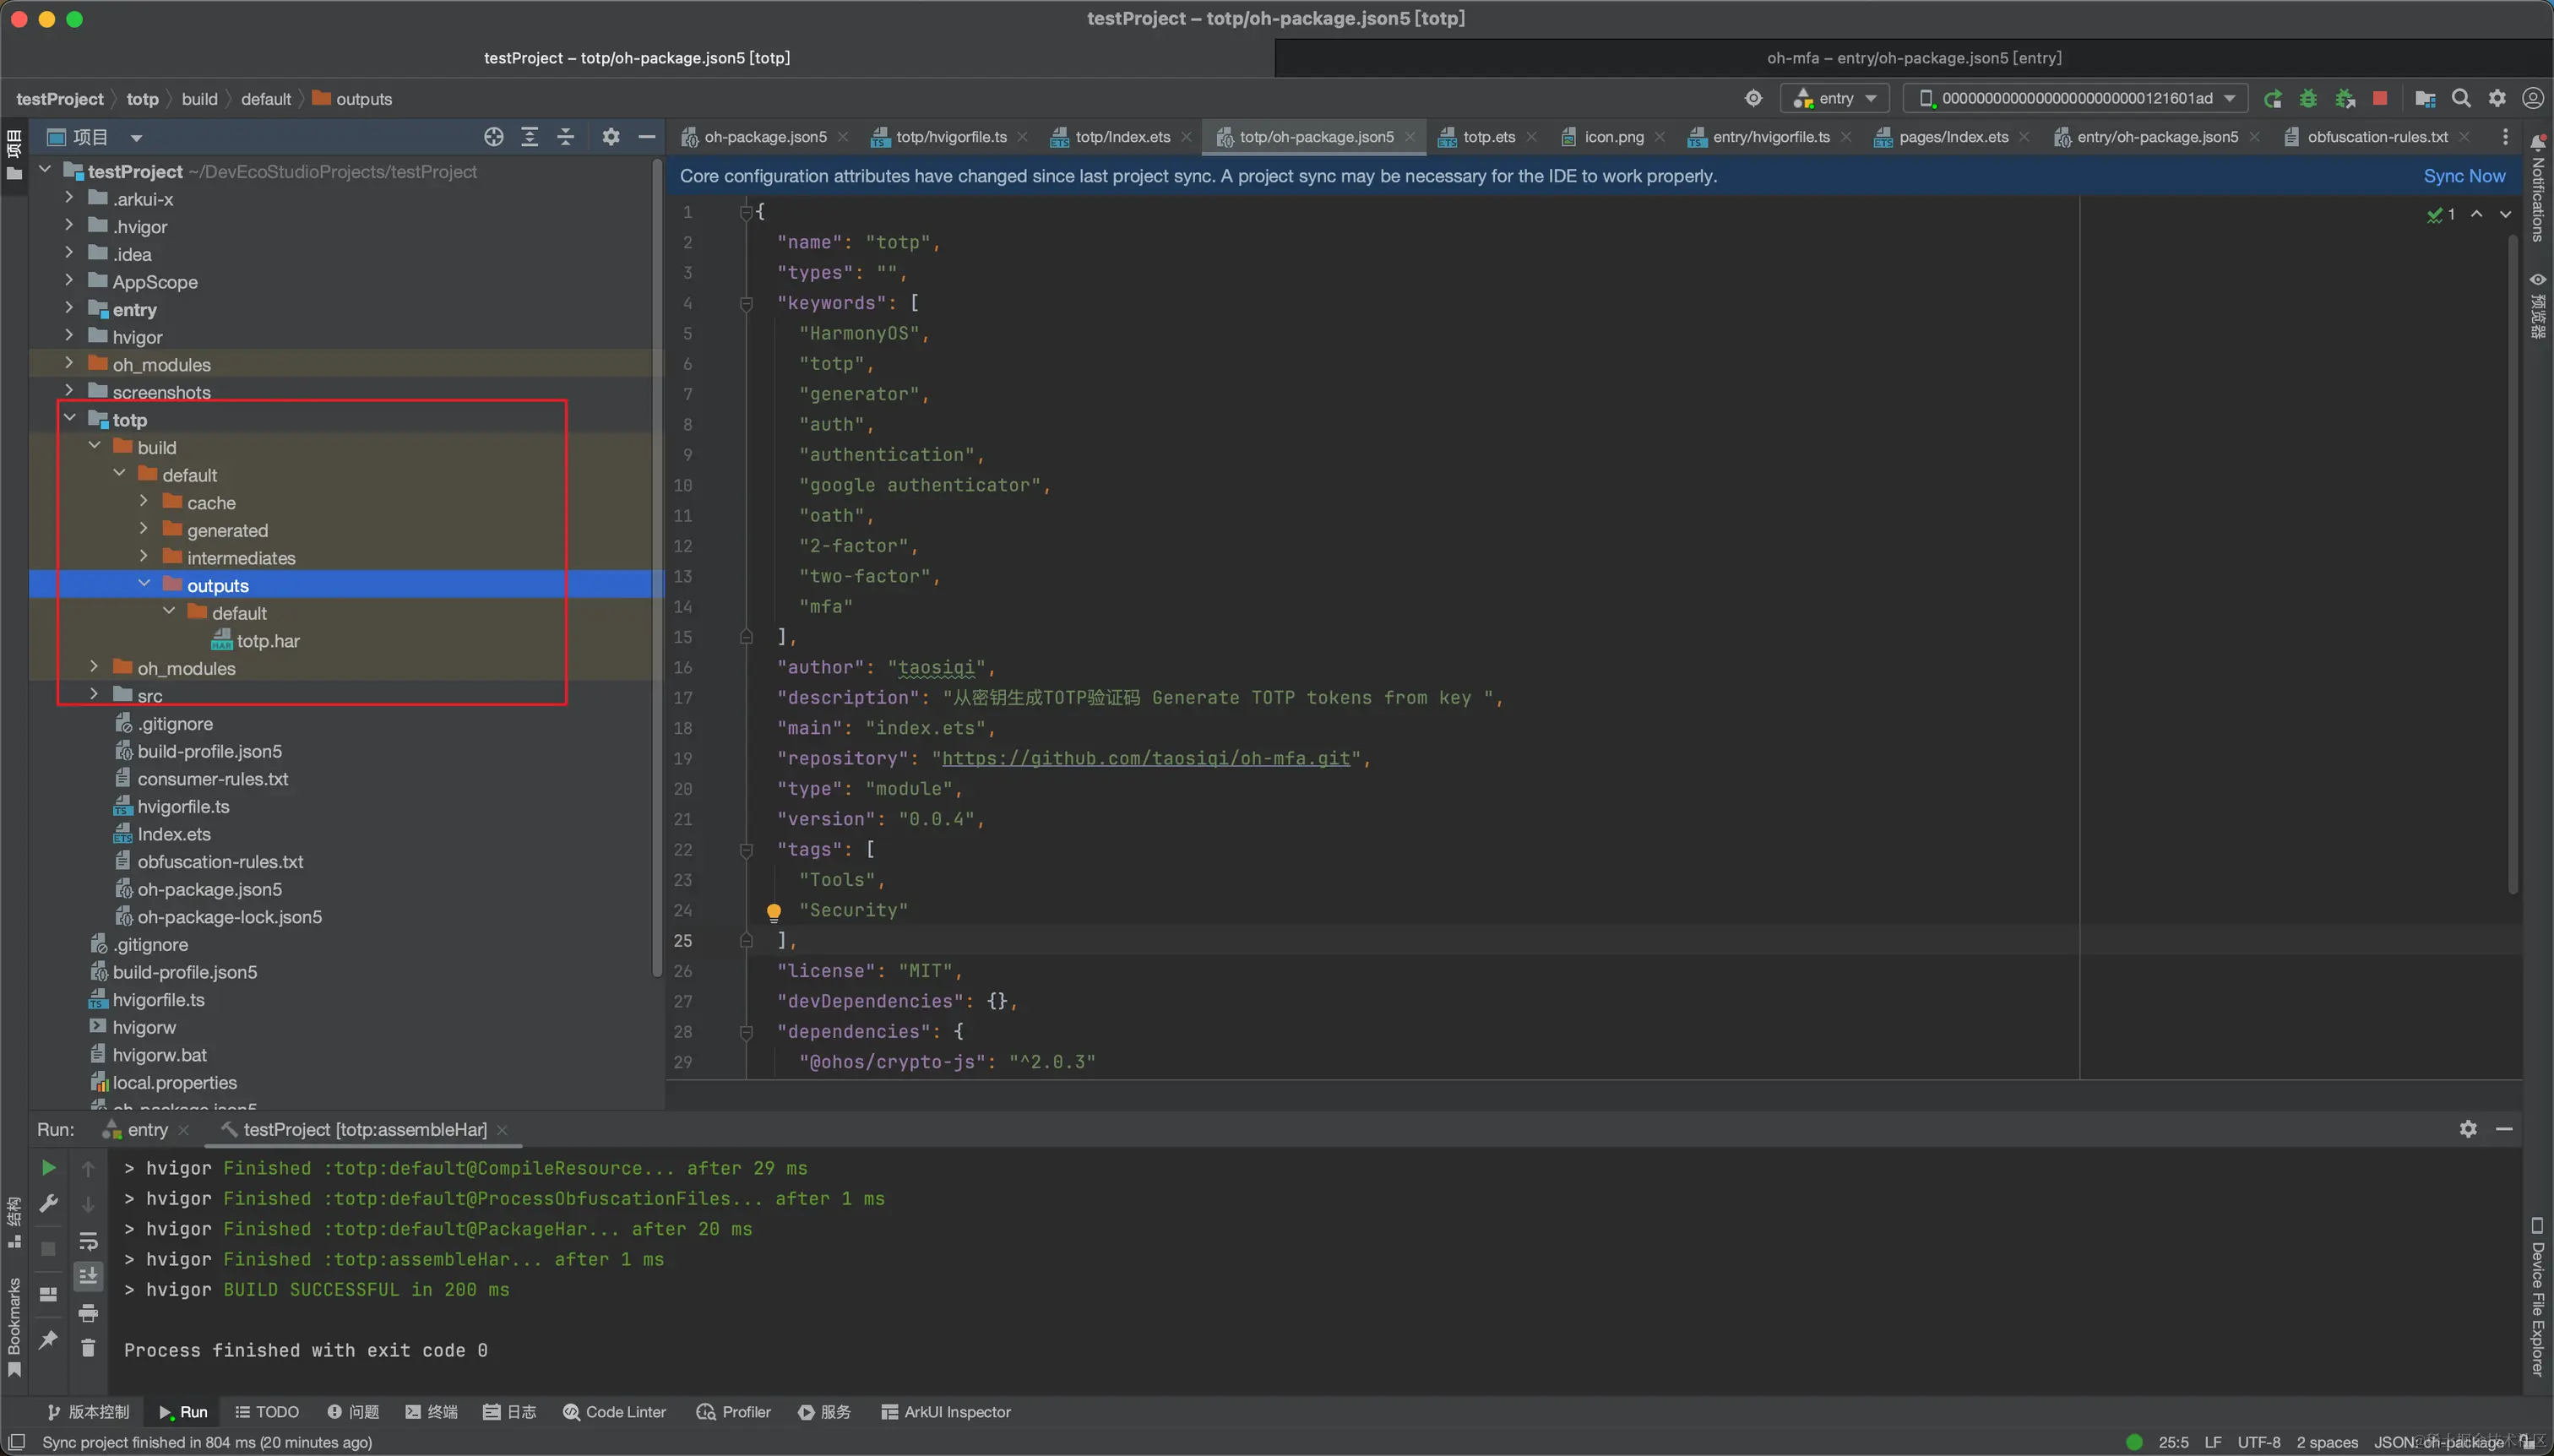Open the 项目 view mode dropdown arrow
The width and height of the screenshot is (2554, 1456).
[x=136, y=138]
